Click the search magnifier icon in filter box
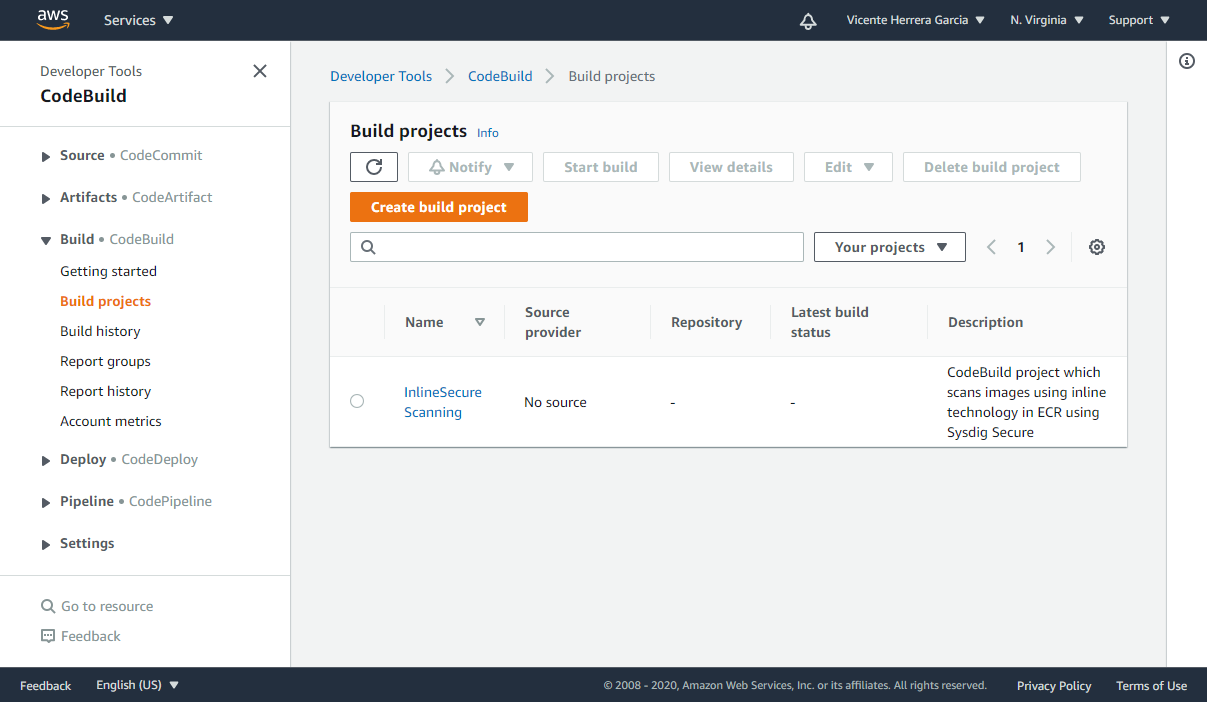 (368, 247)
